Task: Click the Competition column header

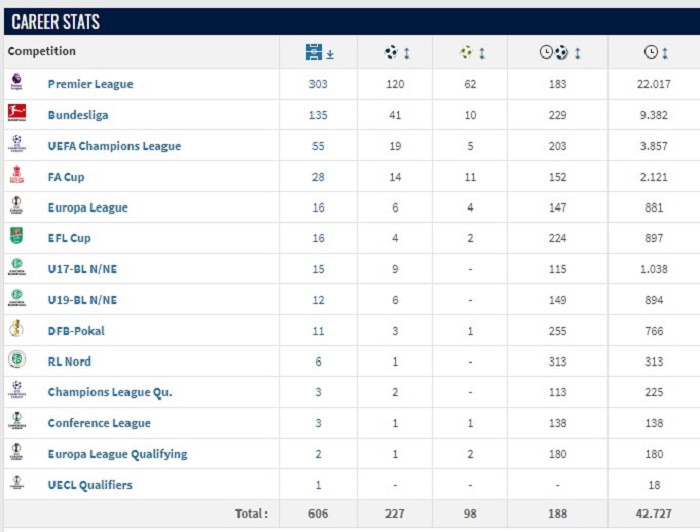Action: point(42,51)
